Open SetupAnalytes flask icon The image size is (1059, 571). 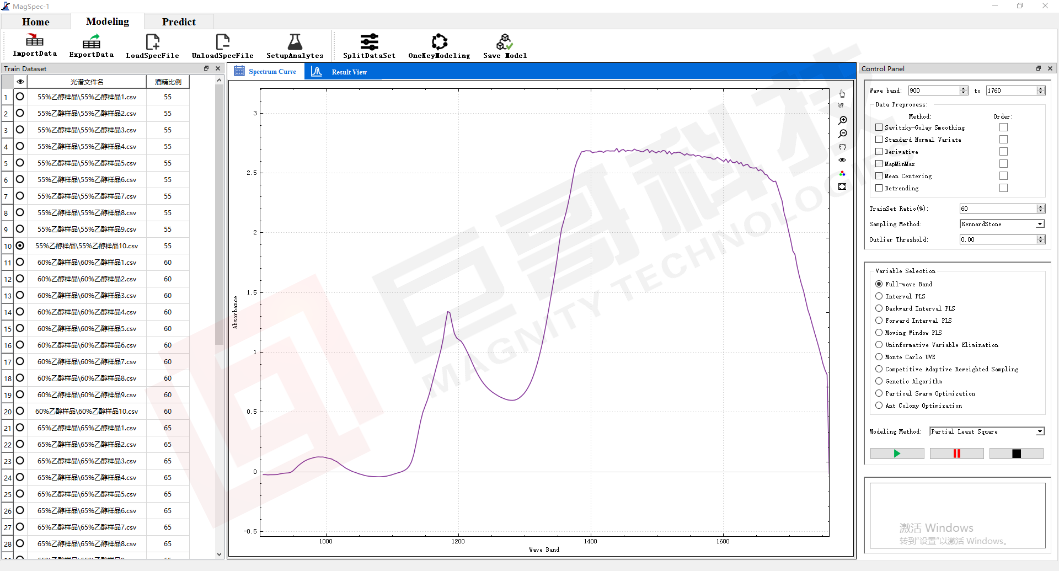tap(294, 41)
